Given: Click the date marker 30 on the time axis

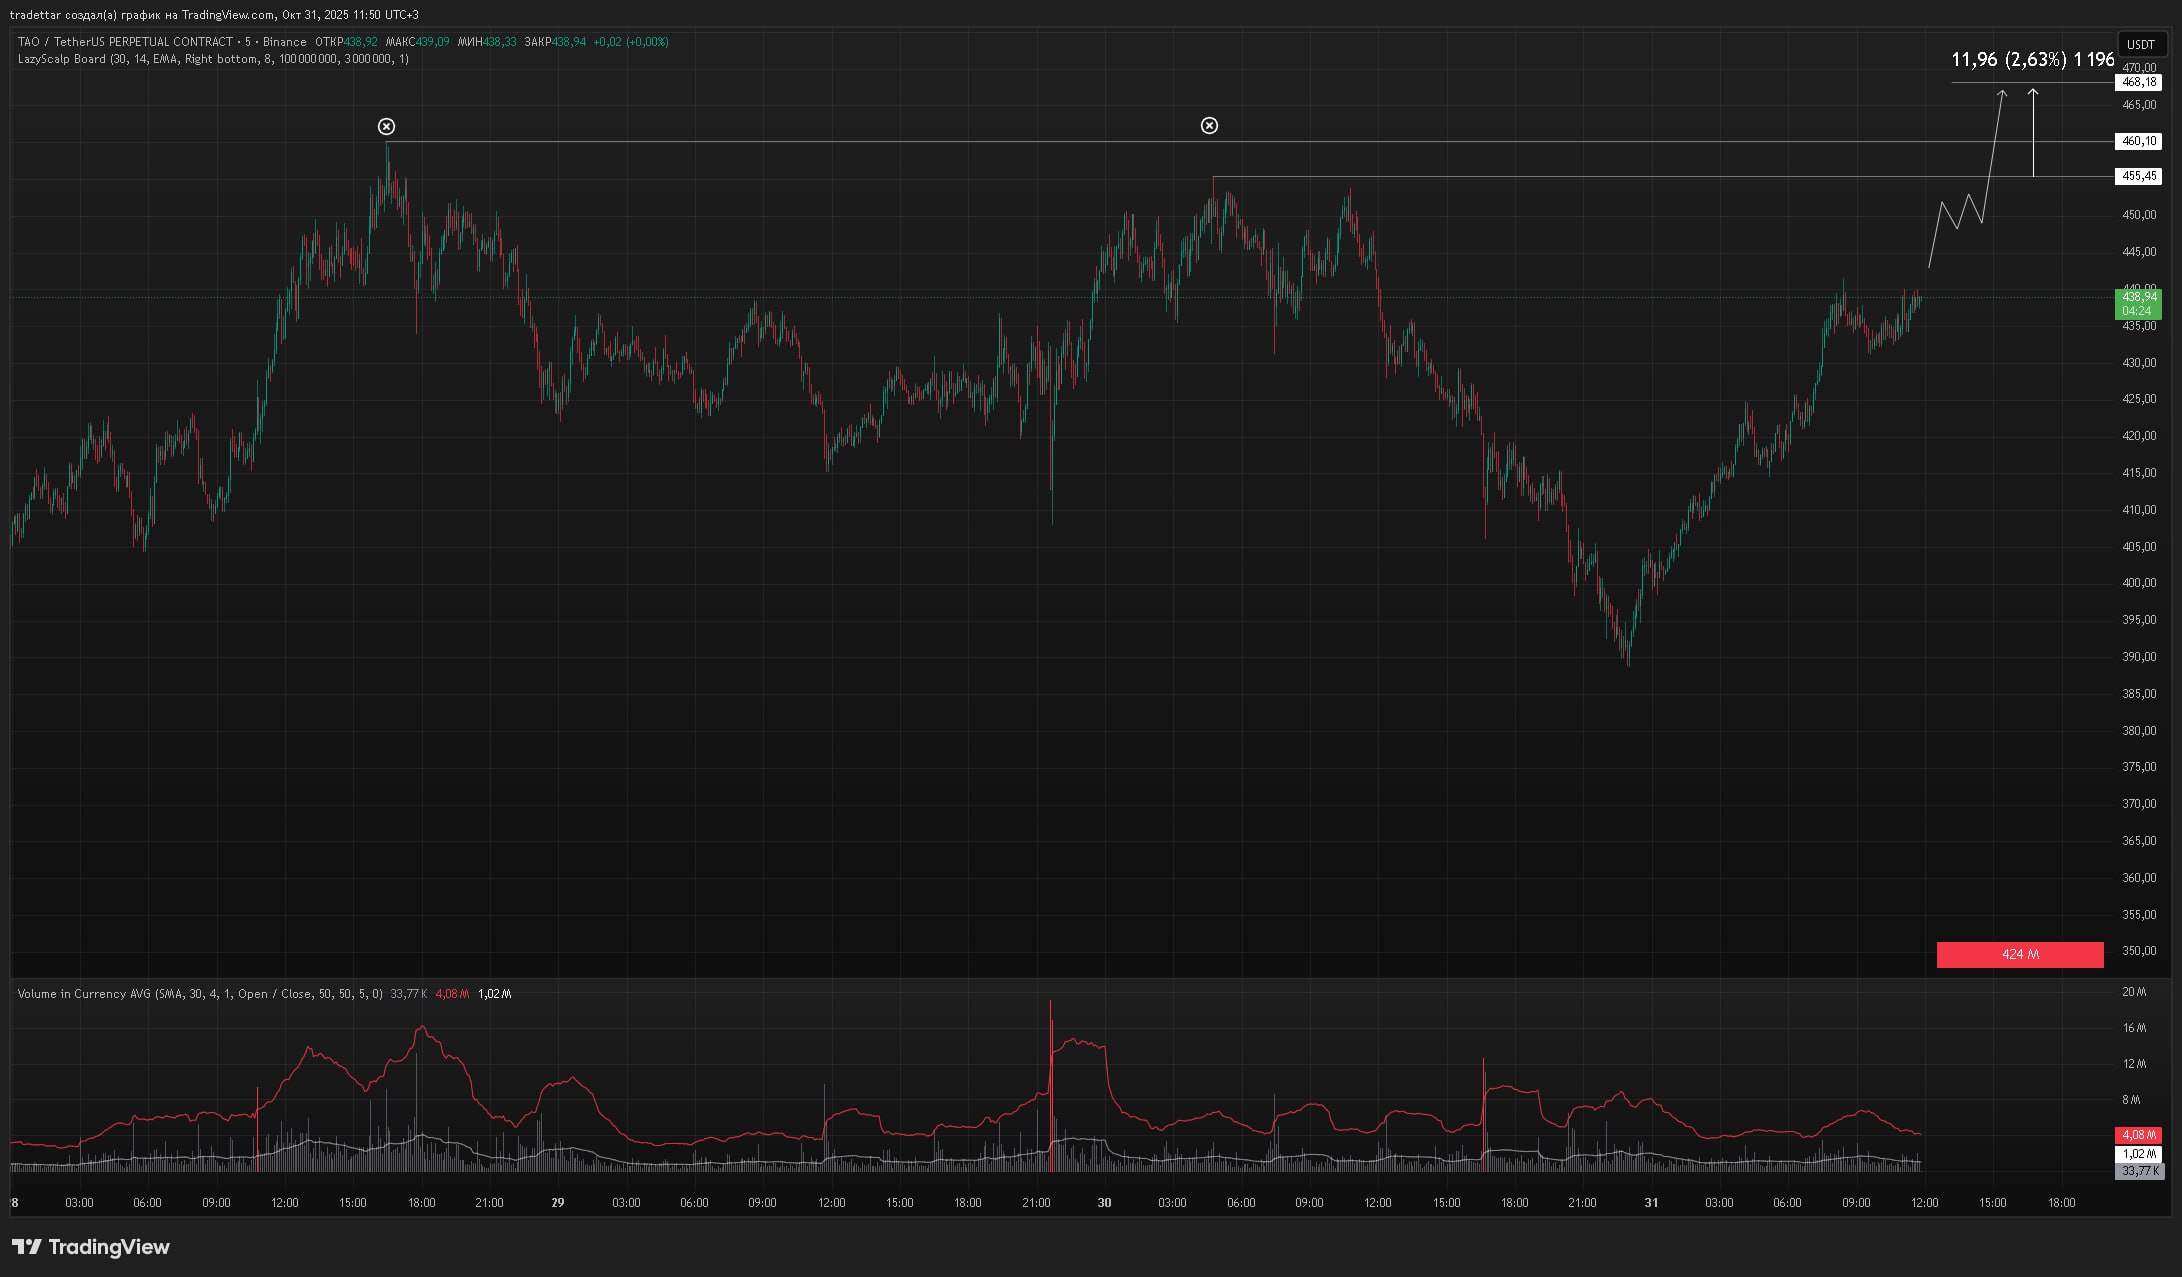Looking at the screenshot, I should [x=1104, y=1203].
